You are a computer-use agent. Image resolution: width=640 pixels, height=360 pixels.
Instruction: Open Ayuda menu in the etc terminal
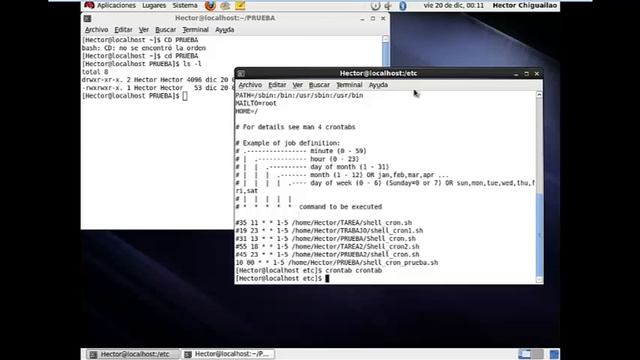(378, 85)
